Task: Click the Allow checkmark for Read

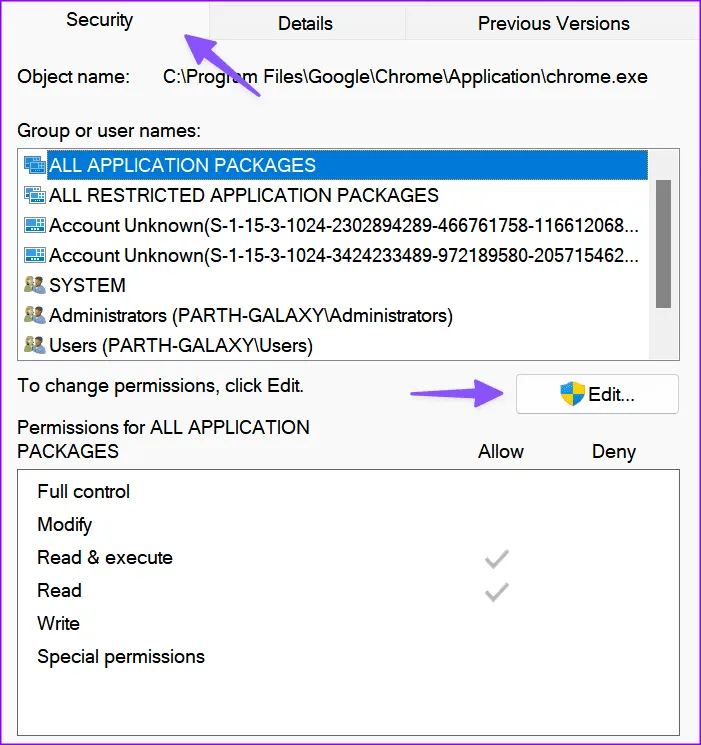Action: pyautogui.click(x=497, y=591)
